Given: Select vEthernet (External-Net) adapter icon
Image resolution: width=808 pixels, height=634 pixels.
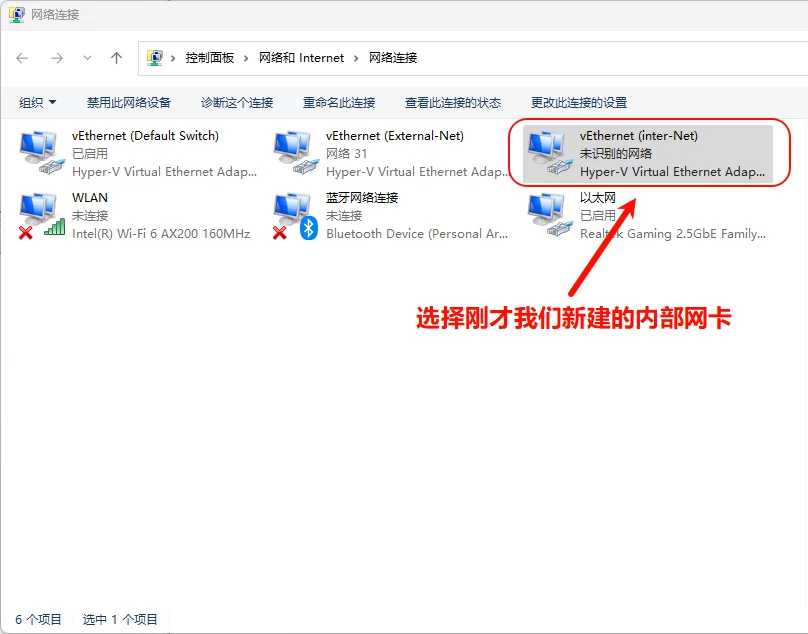Looking at the screenshot, I should [x=296, y=153].
